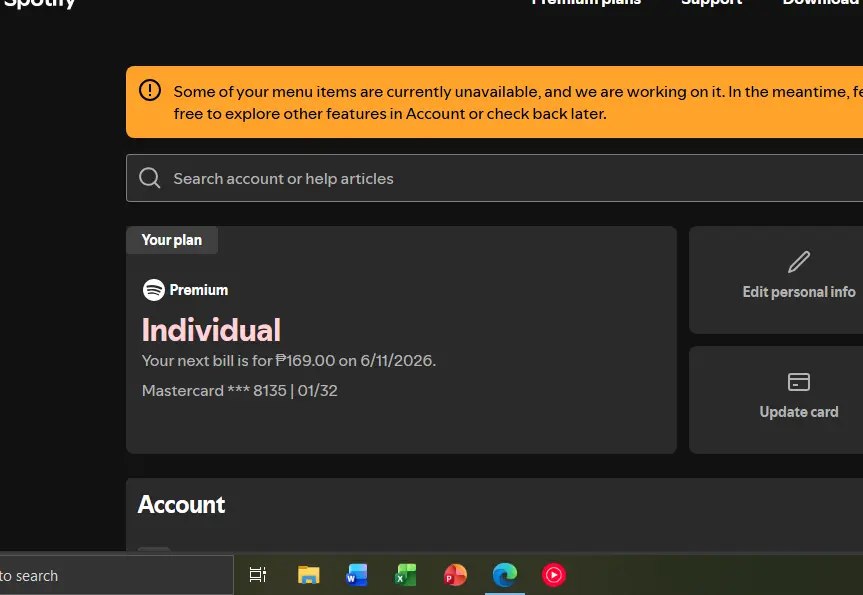Open the Download link in the header
863x595 pixels.
(x=822, y=3)
